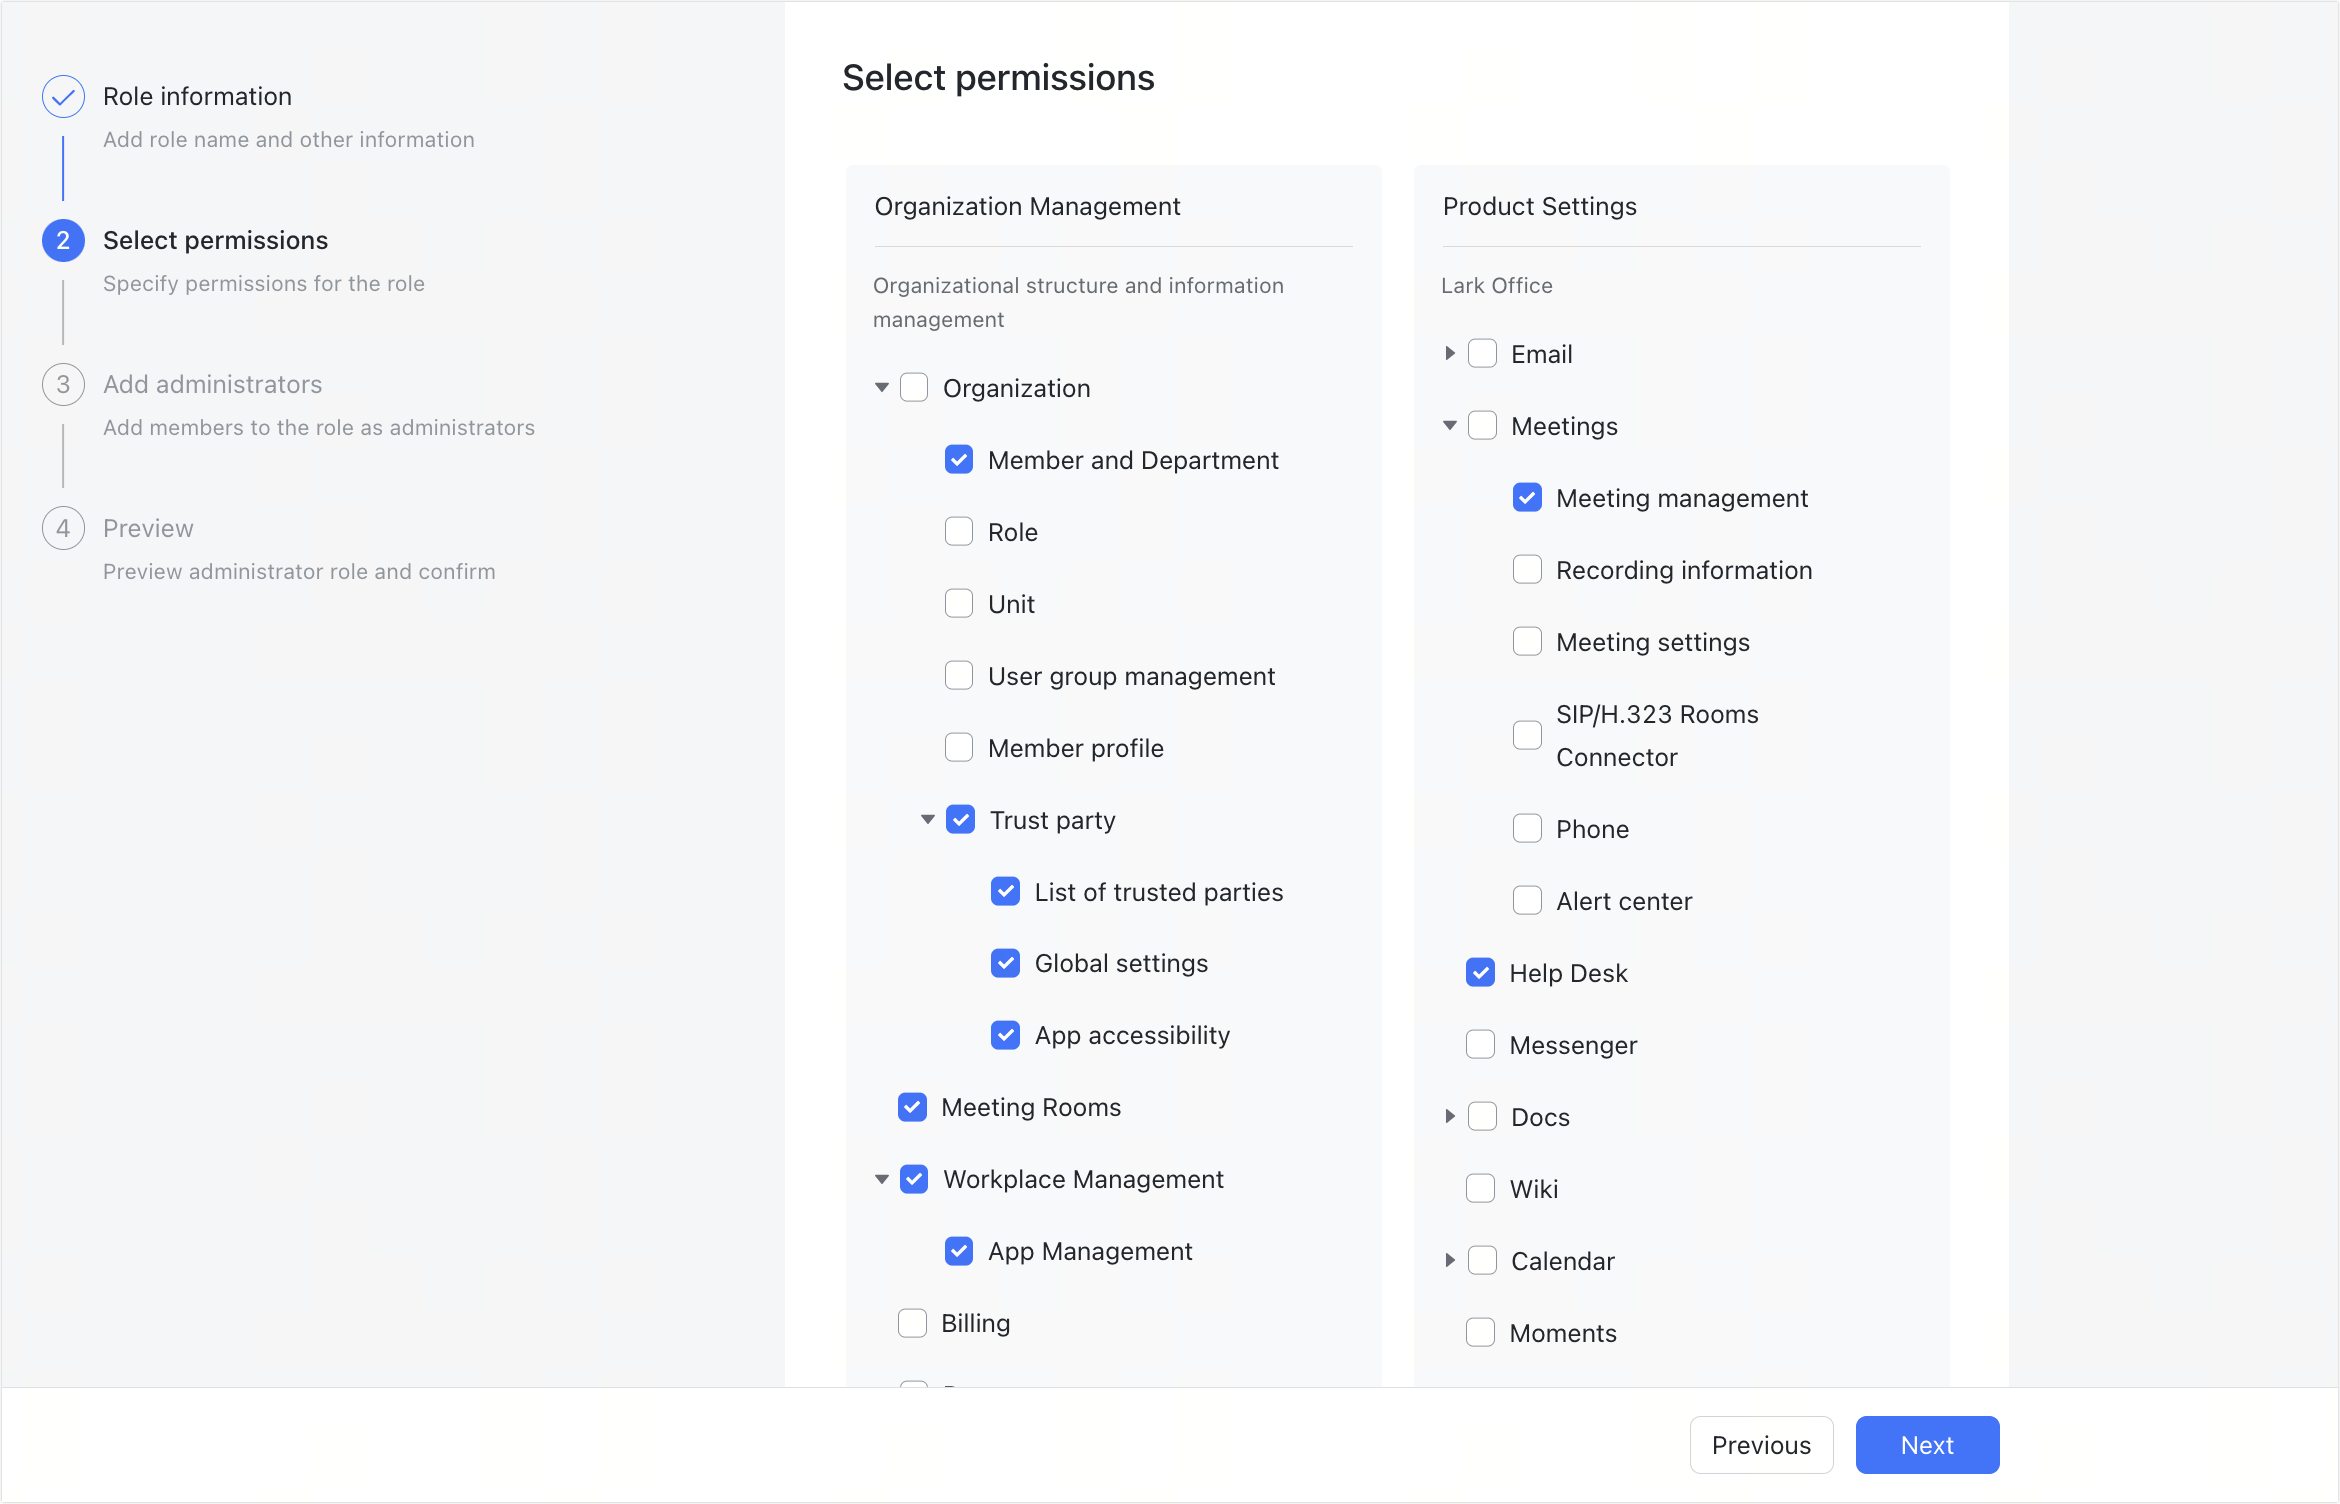Screen dimensions: 2340x1504
Task: Collapse the Trust party section
Action: pos(927,819)
